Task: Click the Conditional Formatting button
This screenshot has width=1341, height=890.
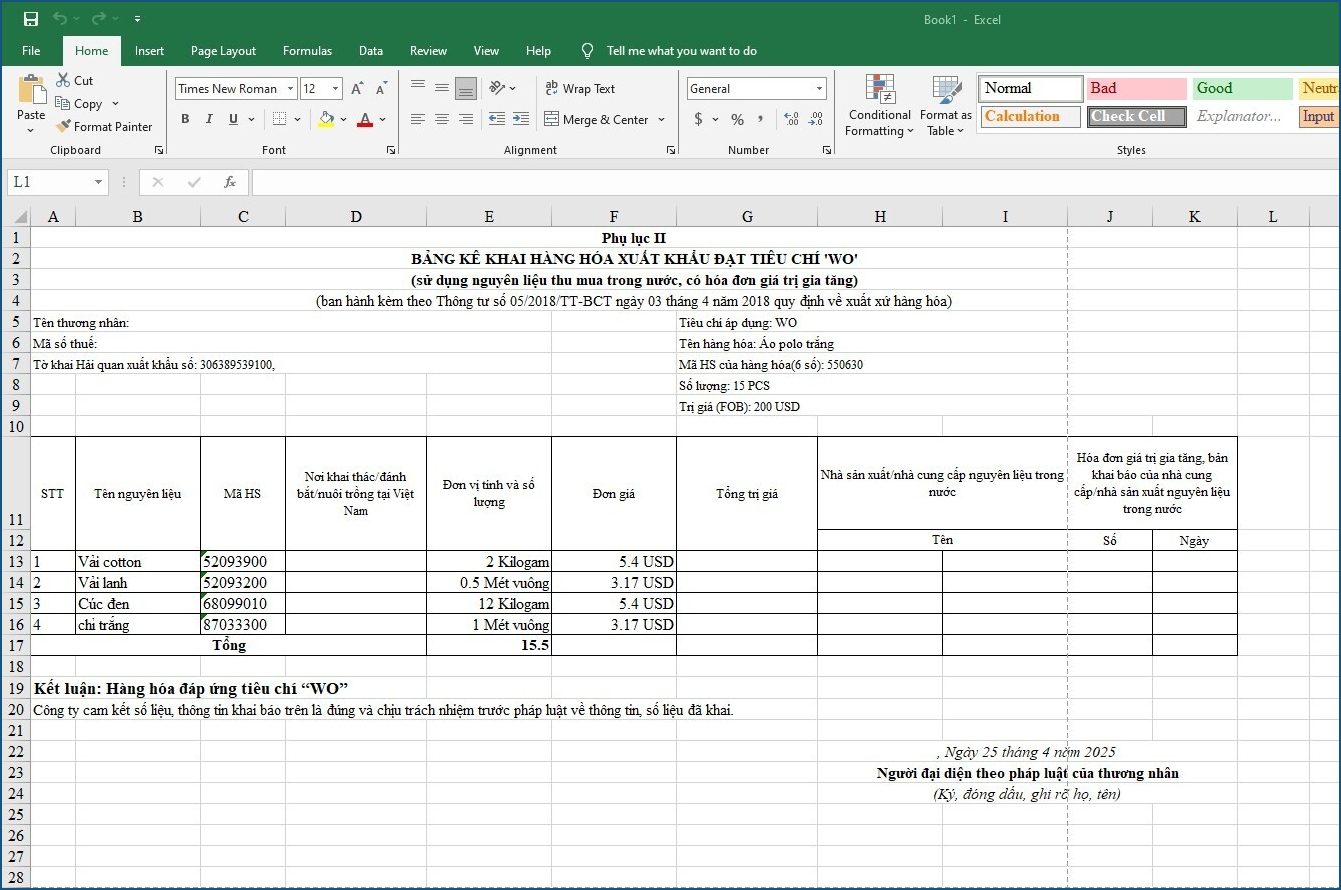Action: 879,106
